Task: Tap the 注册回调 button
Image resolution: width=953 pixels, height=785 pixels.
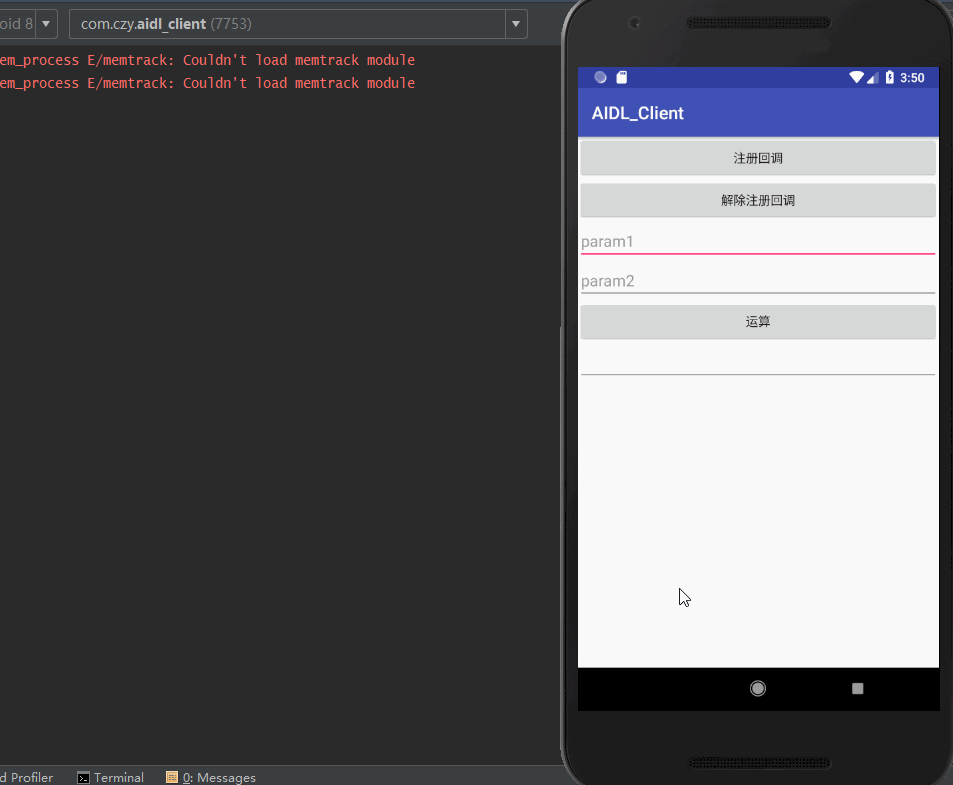Action: click(x=757, y=158)
